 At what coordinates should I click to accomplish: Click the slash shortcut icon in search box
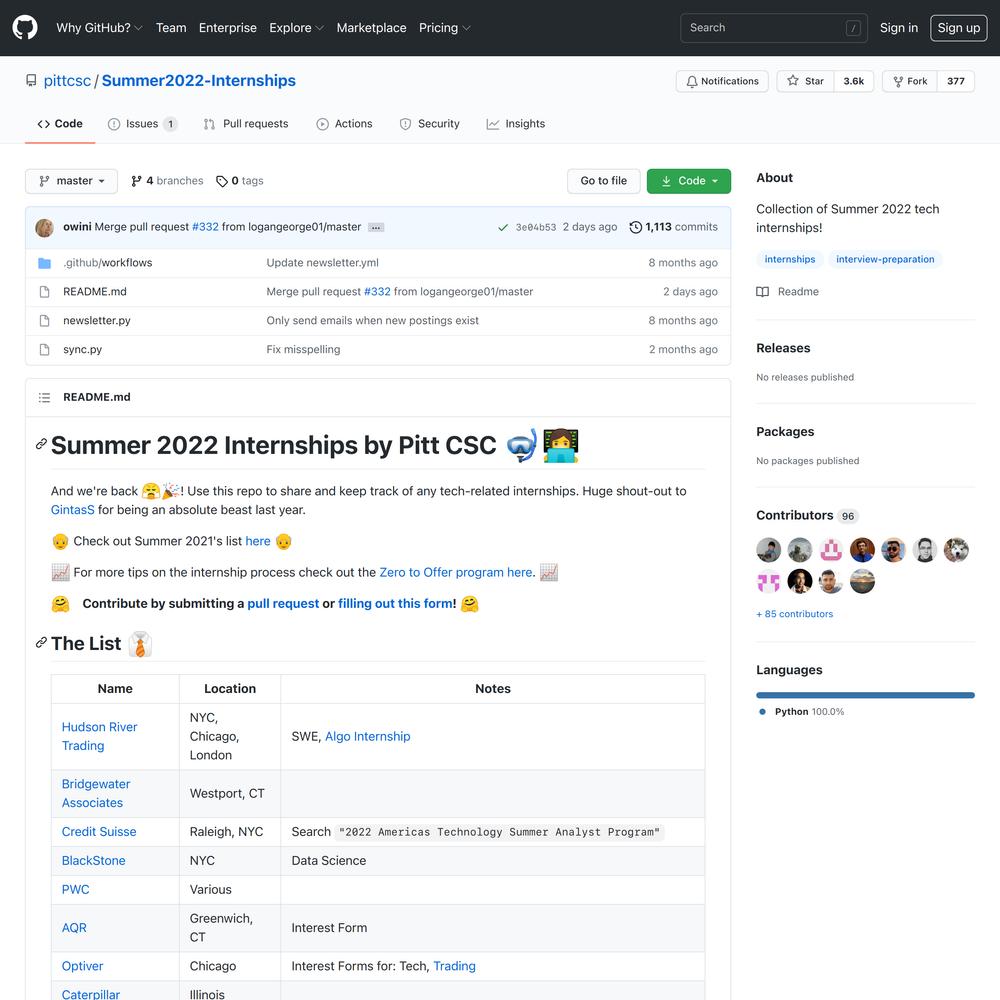(x=853, y=28)
